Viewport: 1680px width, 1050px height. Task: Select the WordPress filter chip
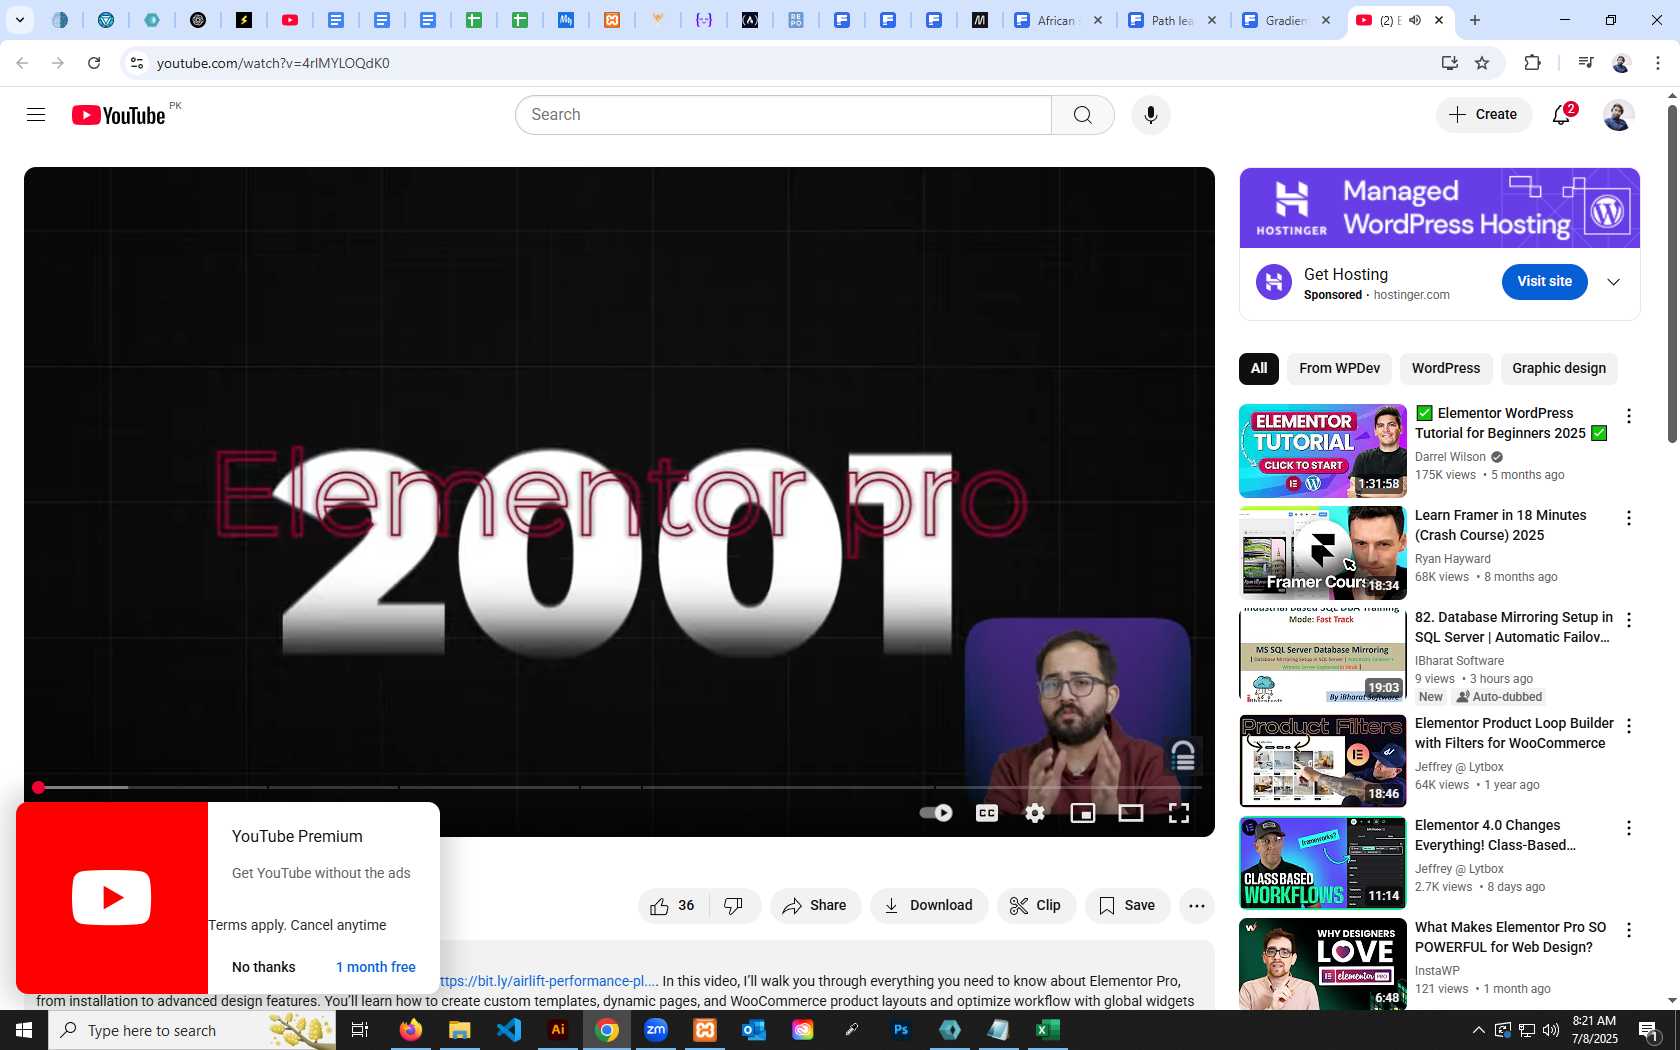click(1446, 369)
